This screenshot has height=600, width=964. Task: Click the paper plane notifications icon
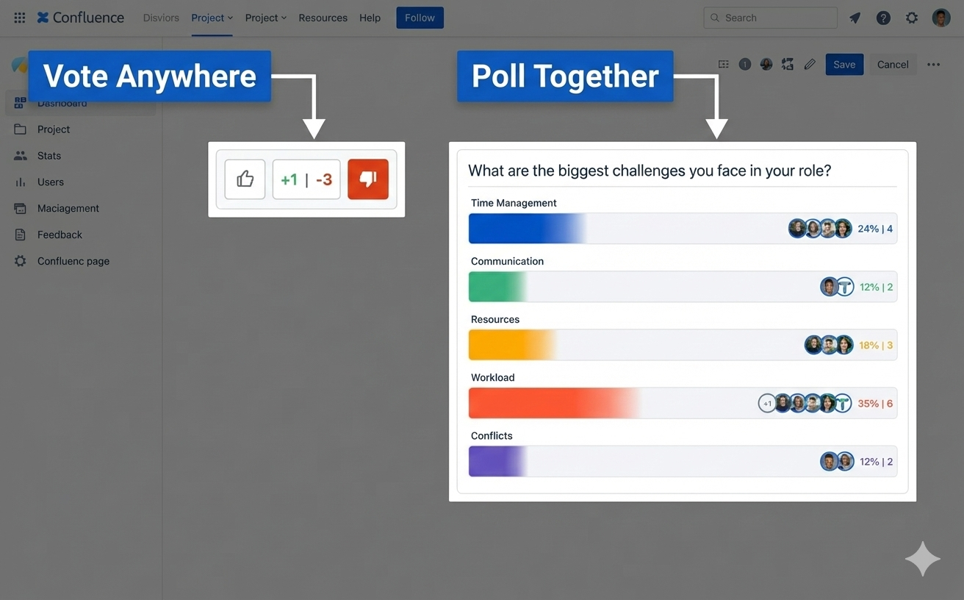click(855, 18)
